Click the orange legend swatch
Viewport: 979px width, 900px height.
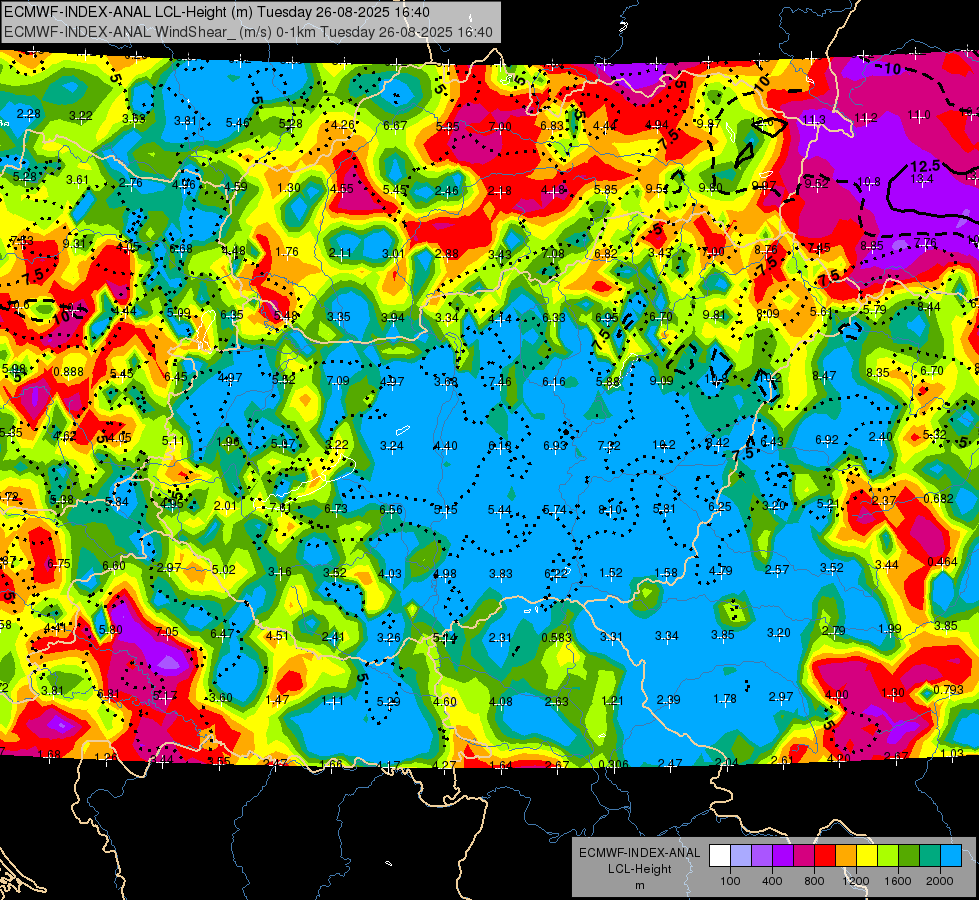[846, 856]
